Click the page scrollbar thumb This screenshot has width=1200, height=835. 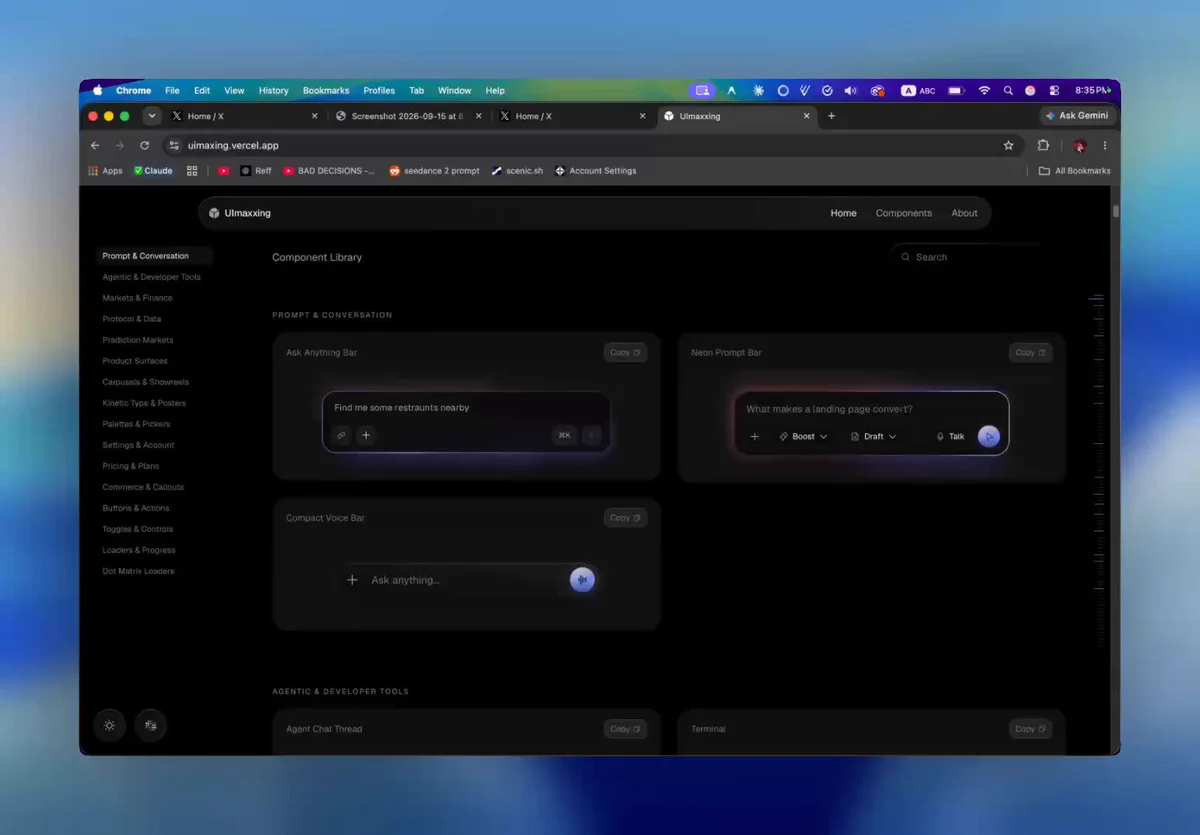1116,211
